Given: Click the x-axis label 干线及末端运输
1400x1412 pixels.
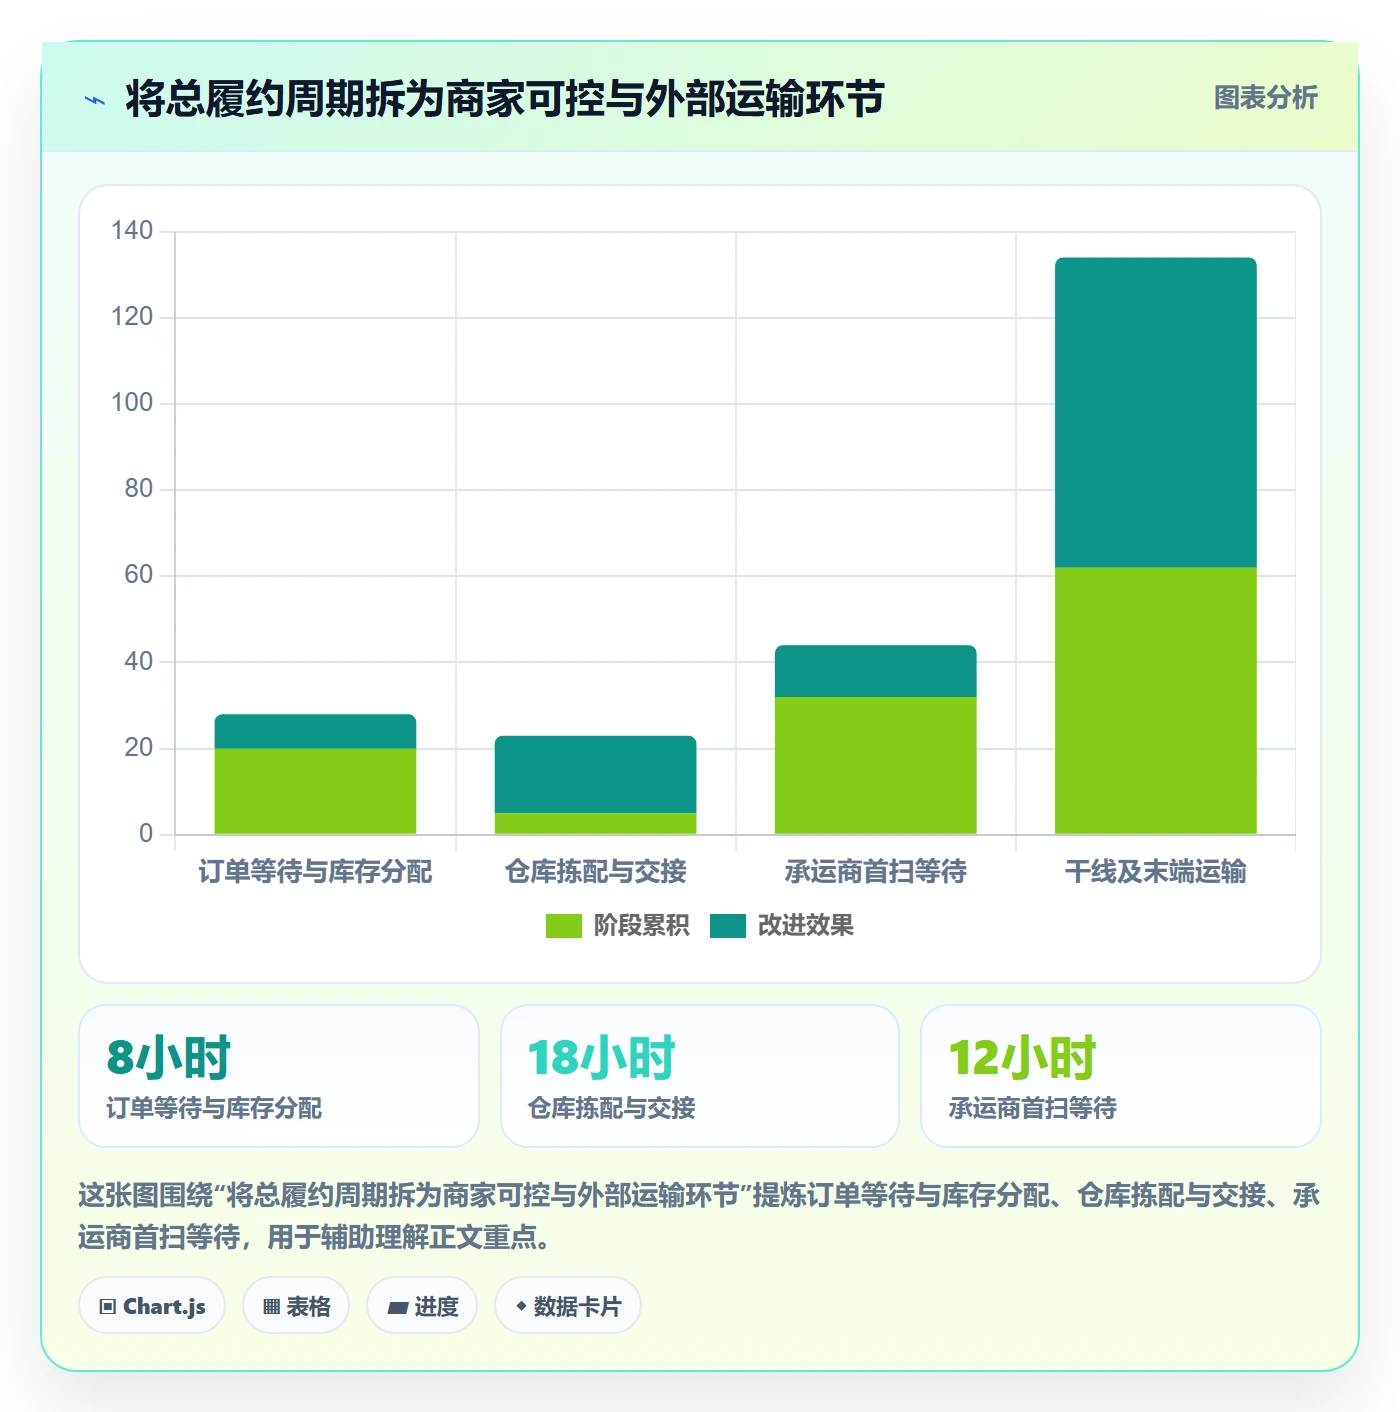Looking at the screenshot, I should [1156, 872].
